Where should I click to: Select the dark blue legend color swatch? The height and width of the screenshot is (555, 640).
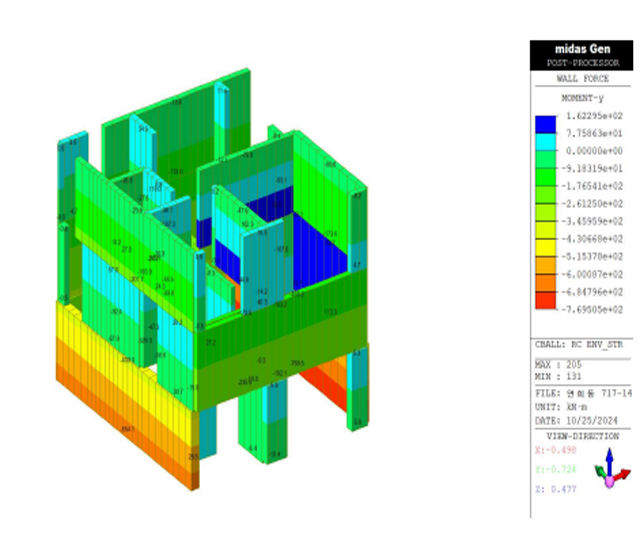coord(545,125)
